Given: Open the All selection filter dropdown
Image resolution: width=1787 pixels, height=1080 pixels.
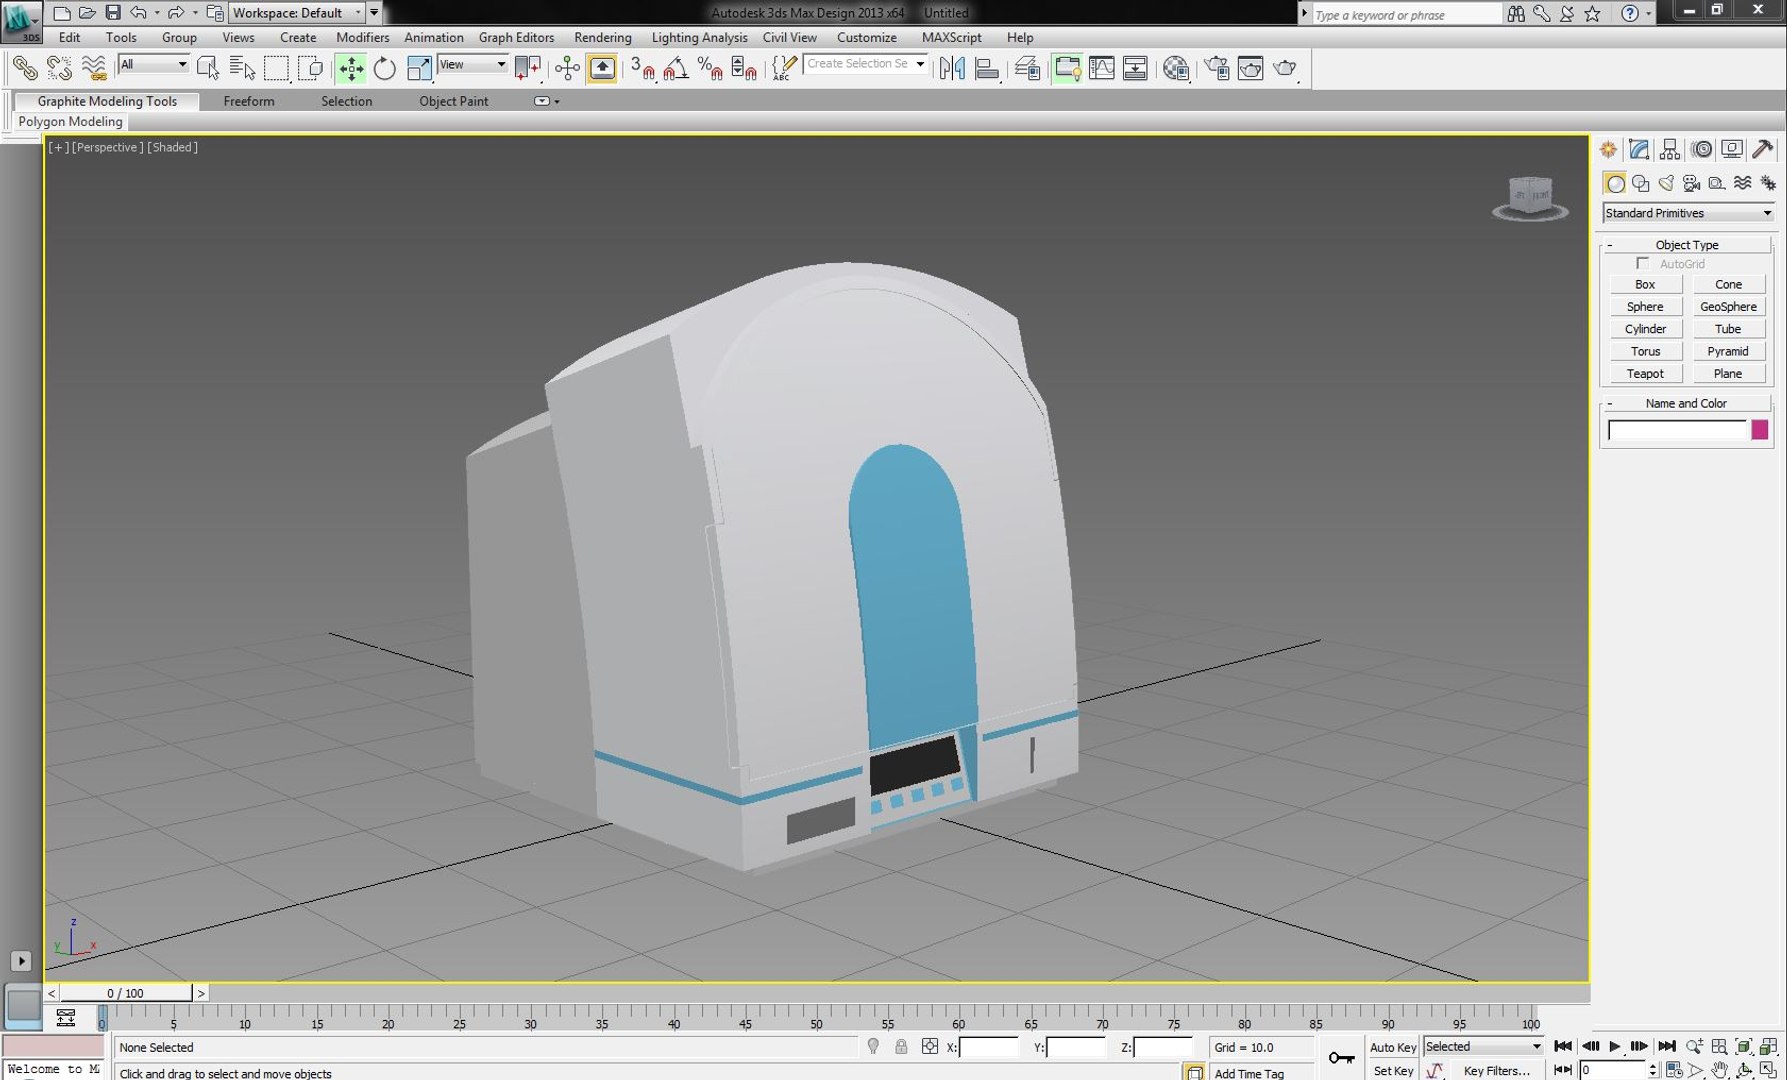Looking at the screenshot, I should pos(153,64).
